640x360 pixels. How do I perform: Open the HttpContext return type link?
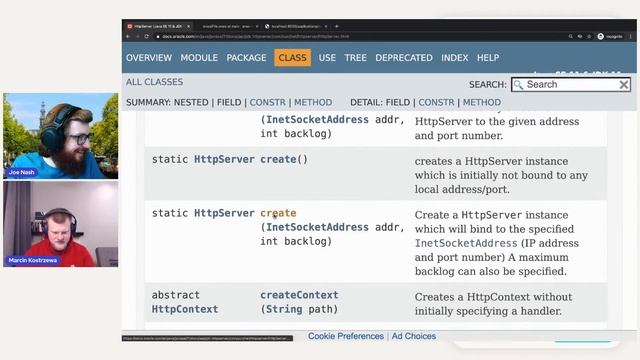point(185,309)
